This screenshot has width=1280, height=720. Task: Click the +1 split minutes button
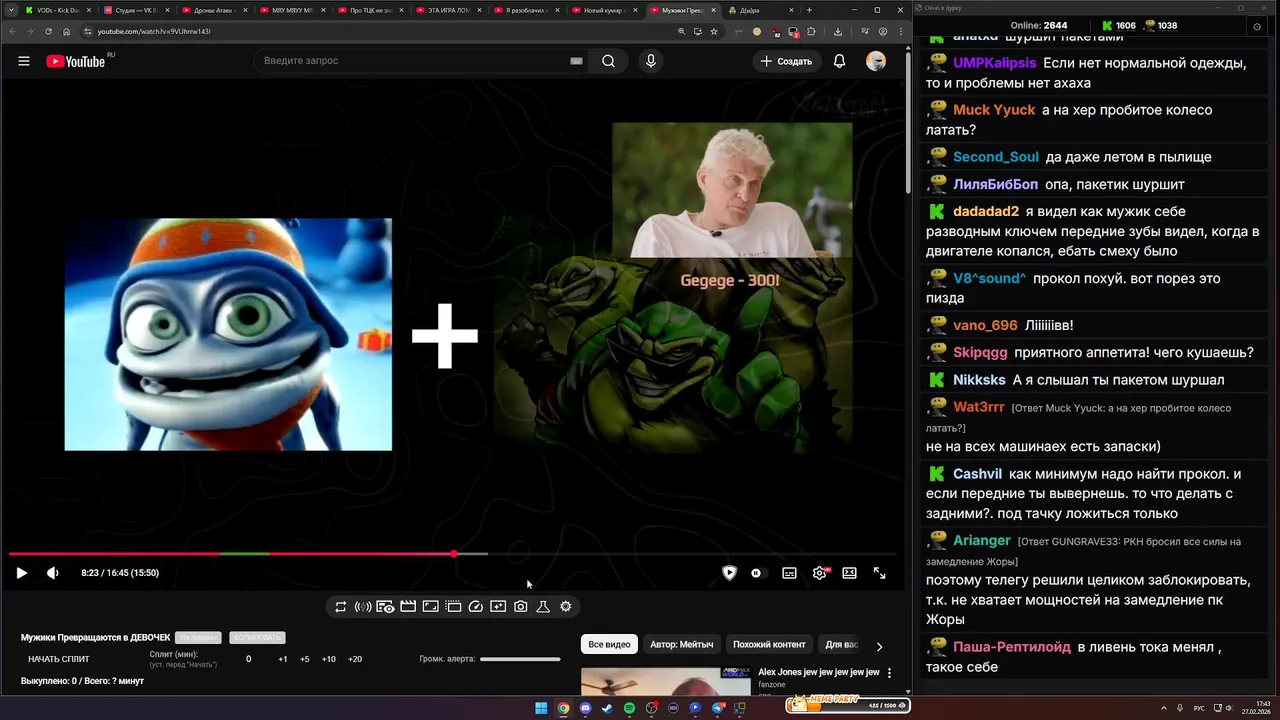(x=283, y=659)
